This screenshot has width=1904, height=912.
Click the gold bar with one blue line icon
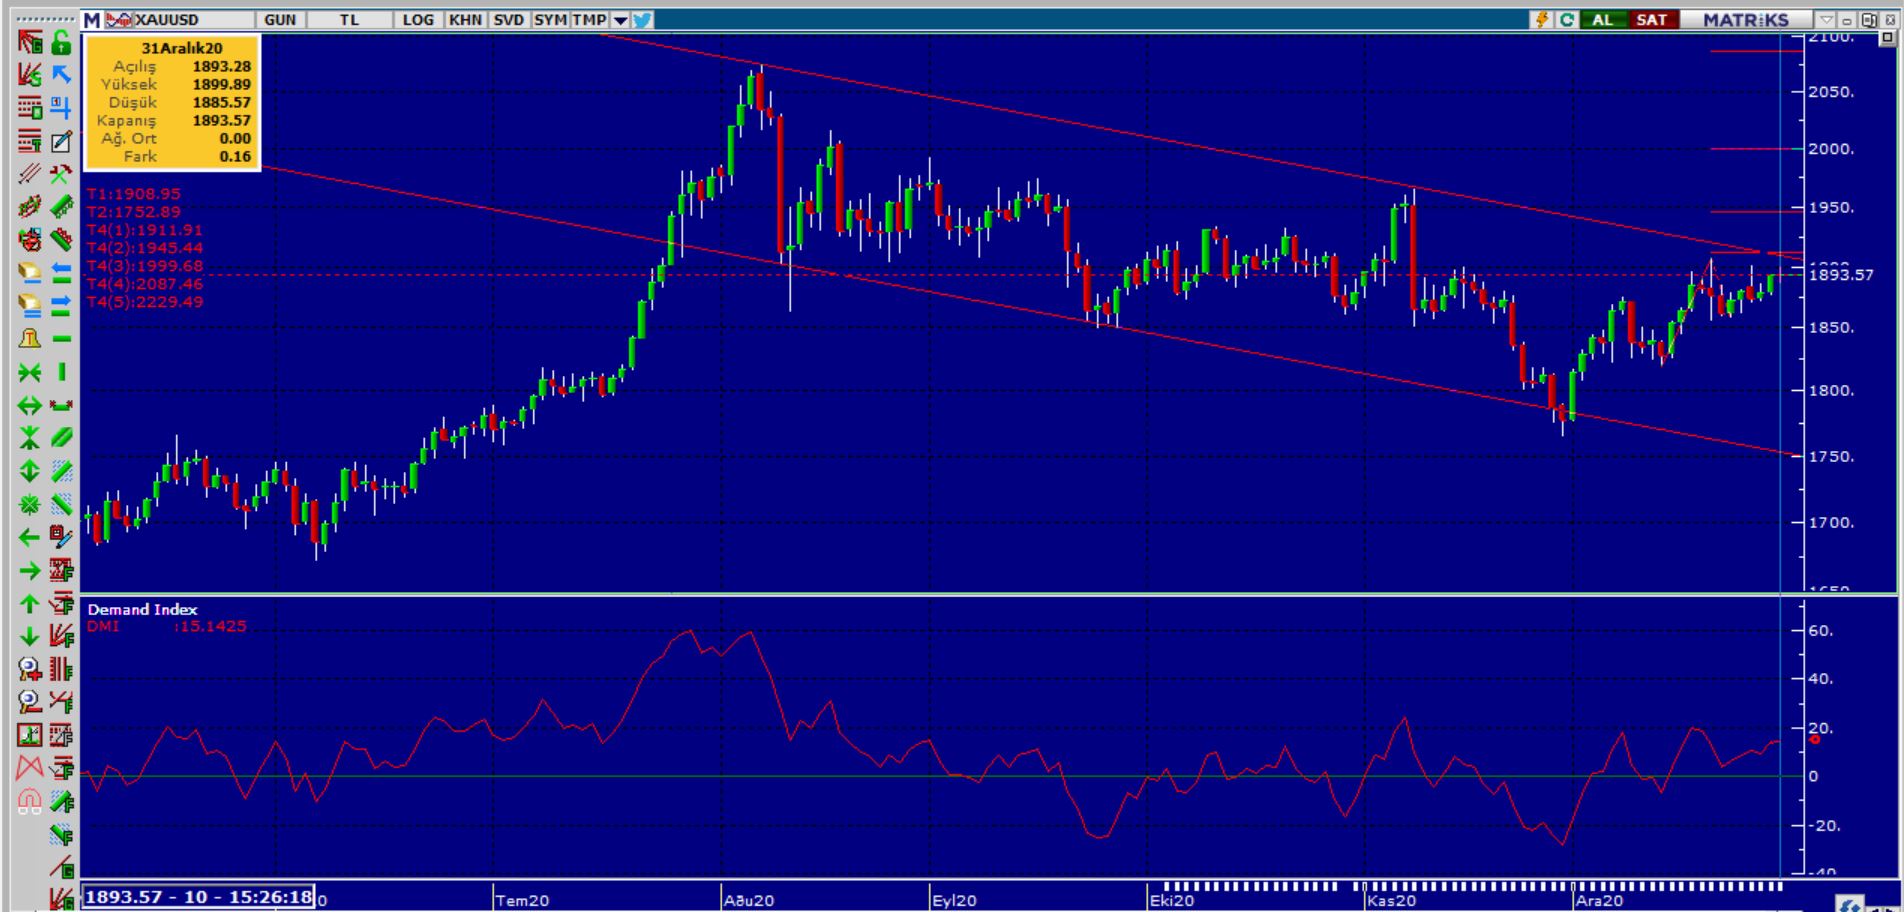(x=30, y=273)
